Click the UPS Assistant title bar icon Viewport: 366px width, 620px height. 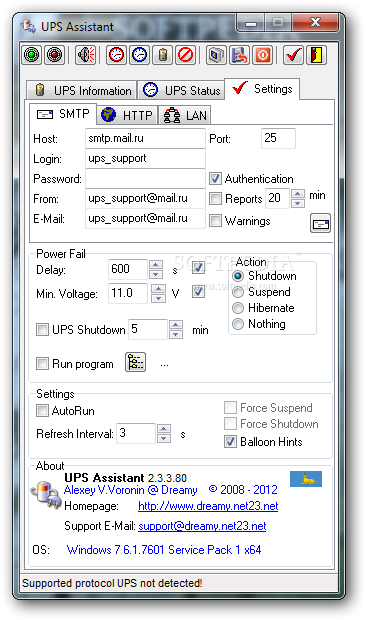point(28,26)
